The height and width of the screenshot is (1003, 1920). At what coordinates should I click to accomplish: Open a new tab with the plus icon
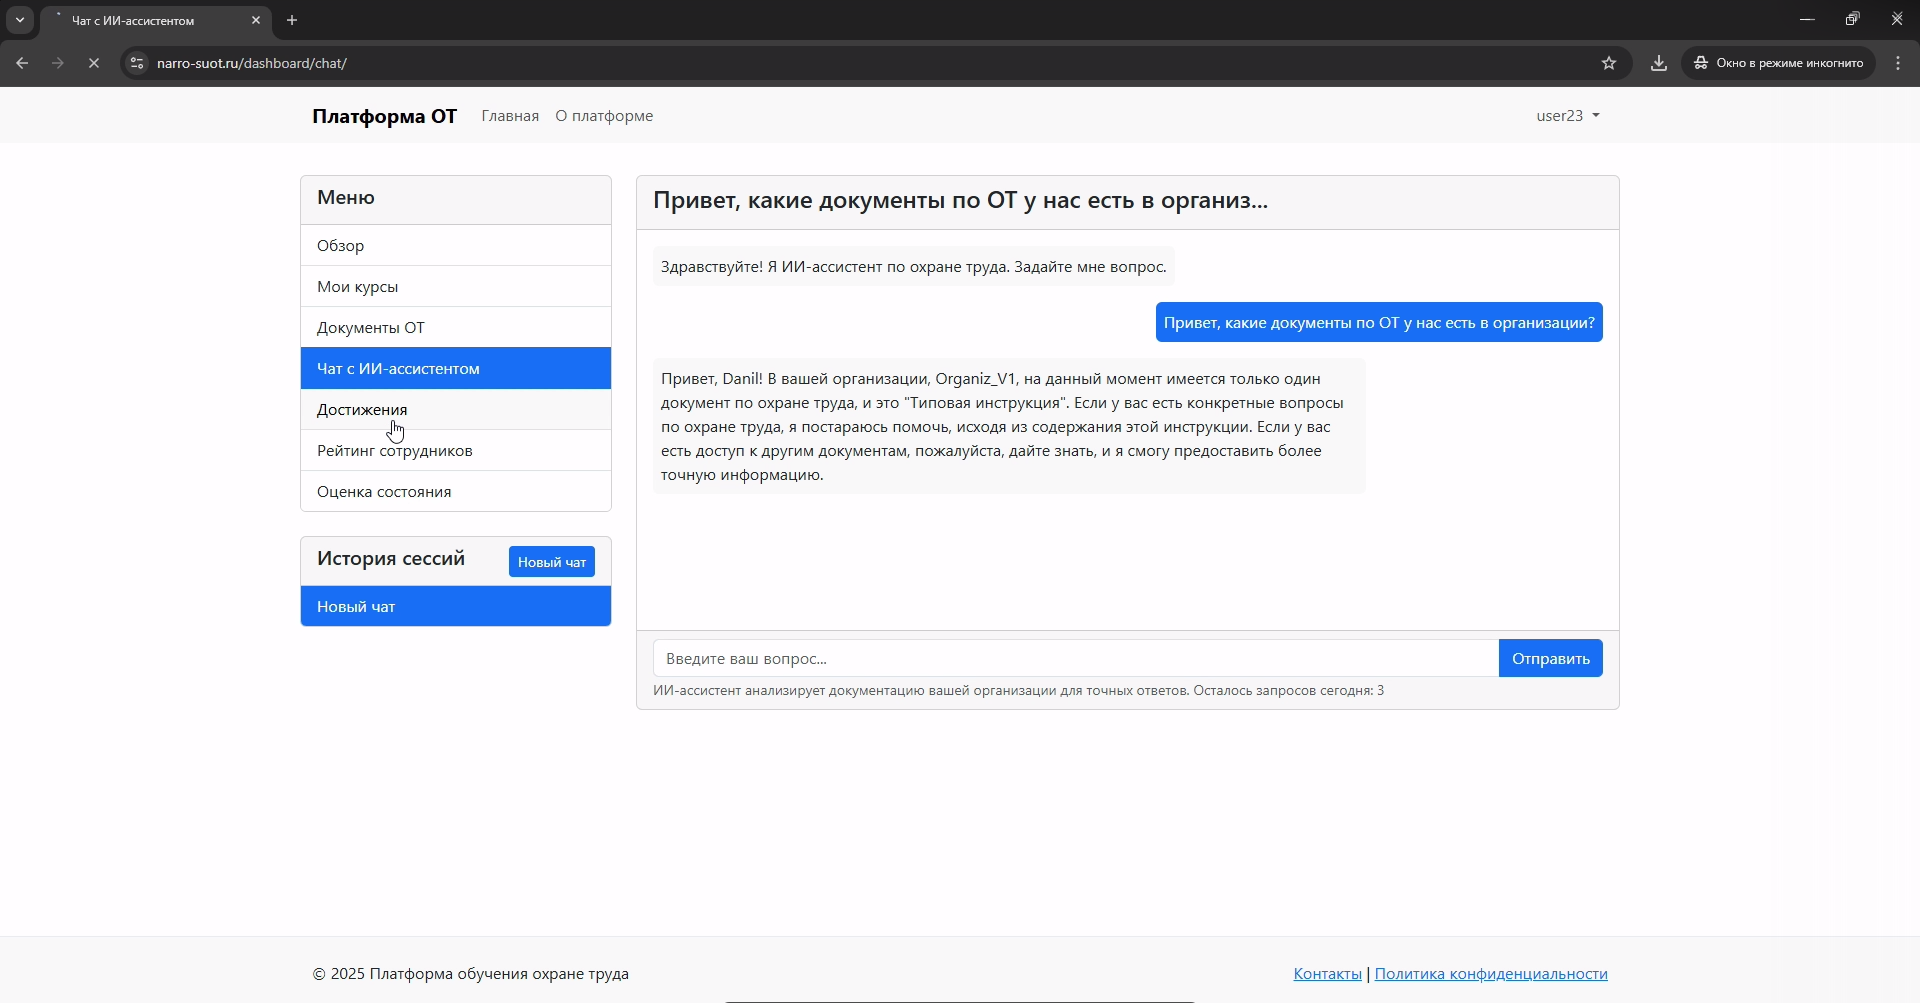pyautogui.click(x=291, y=20)
